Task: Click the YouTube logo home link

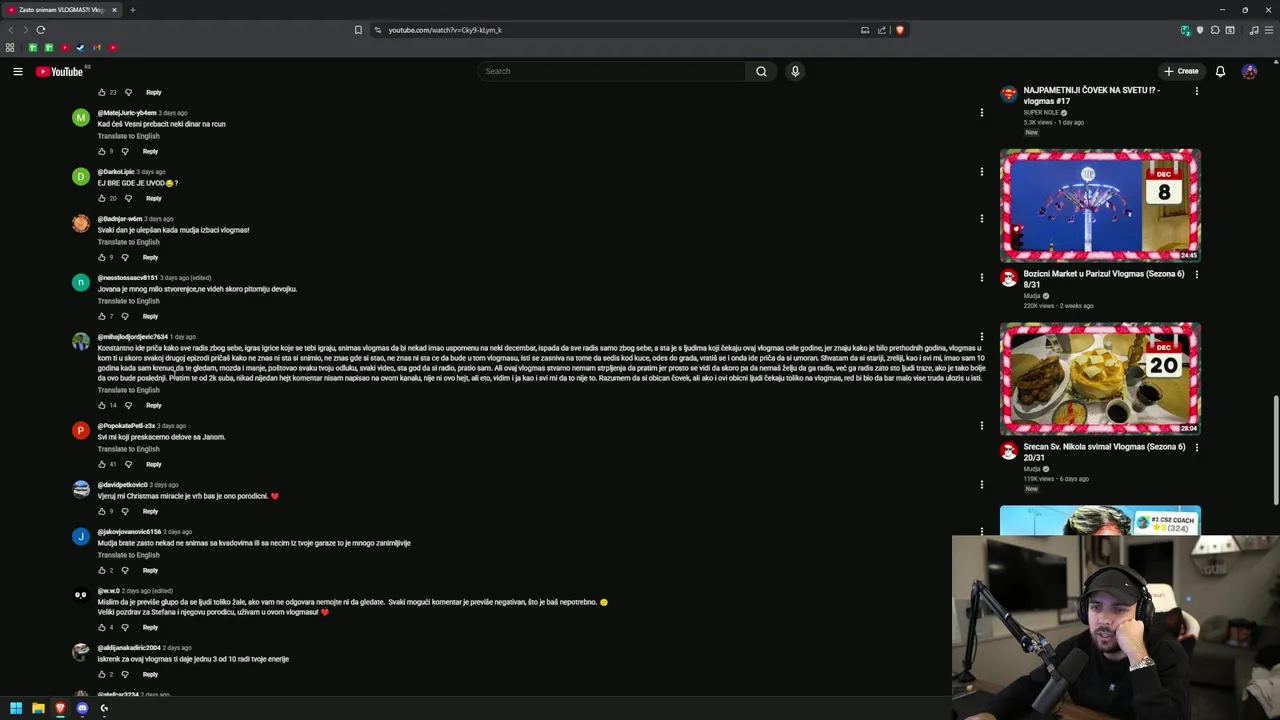Action: 60,71
